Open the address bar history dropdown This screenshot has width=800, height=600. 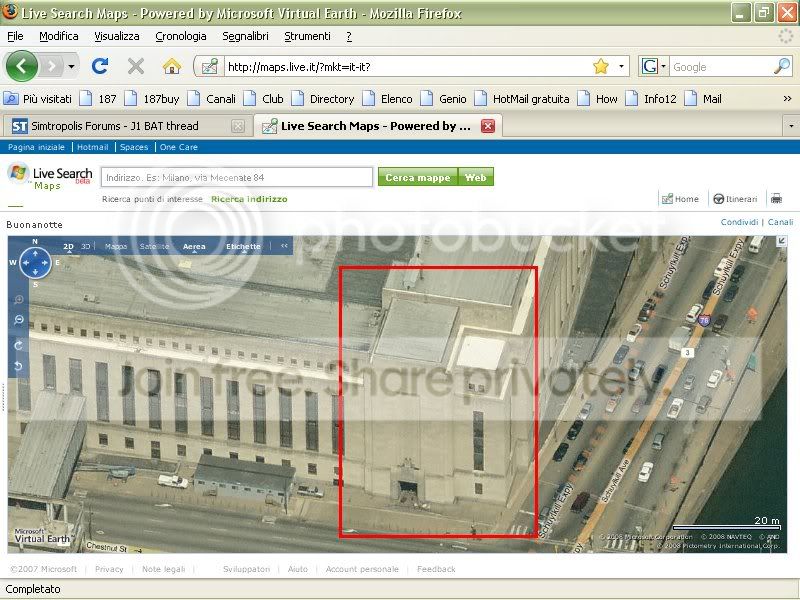[621, 66]
